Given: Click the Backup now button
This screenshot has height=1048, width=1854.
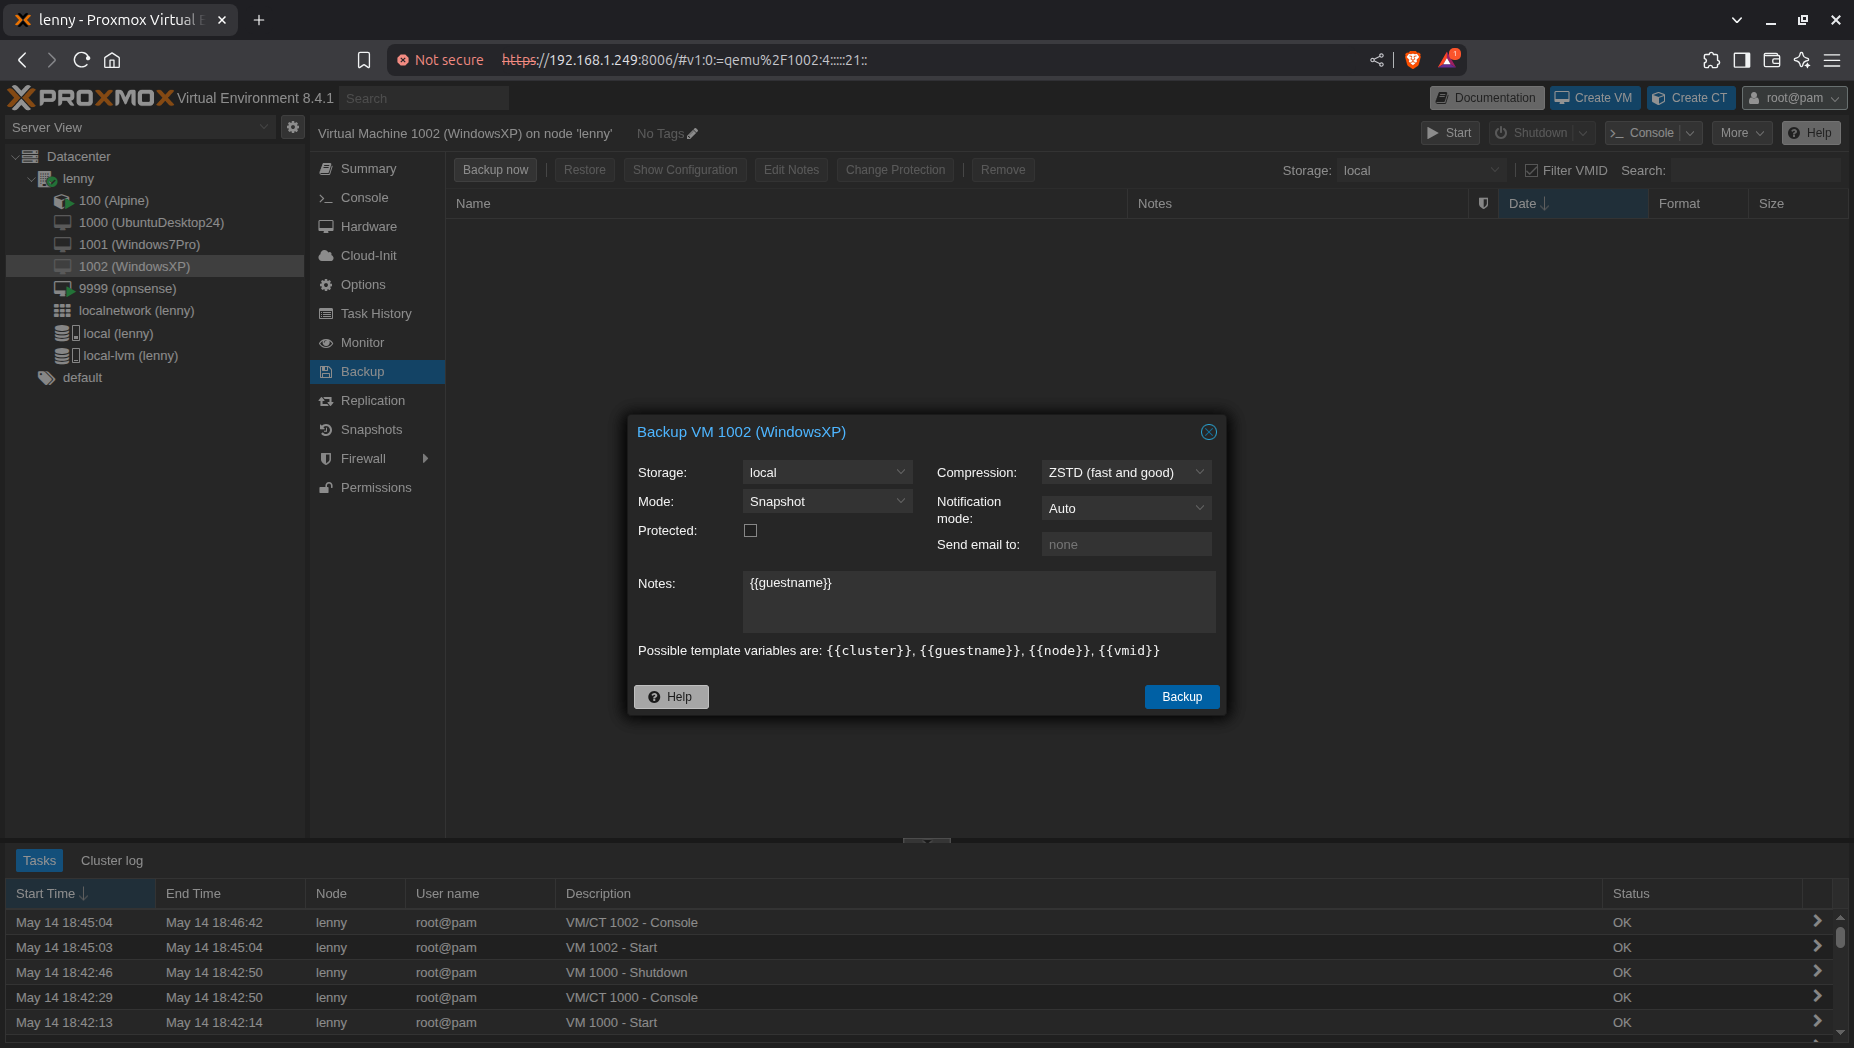Looking at the screenshot, I should (x=495, y=170).
